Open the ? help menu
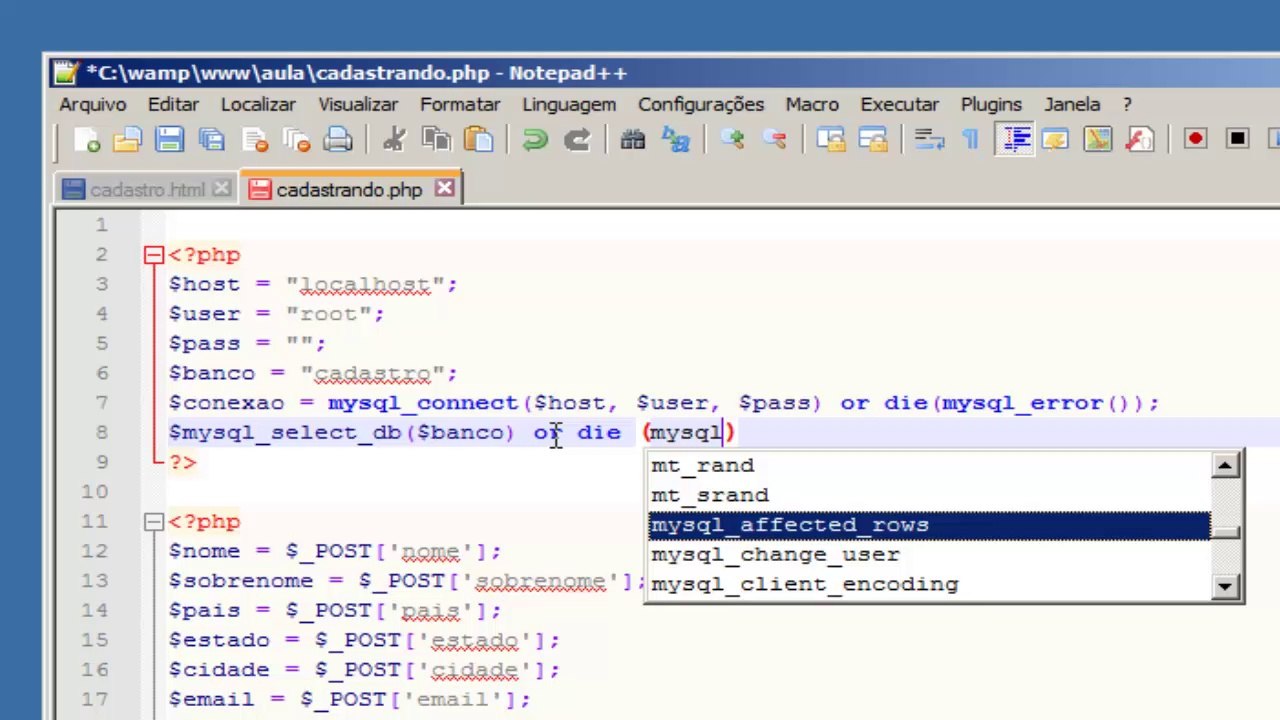Viewport: 1280px width, 720px height. [1127, 104]
